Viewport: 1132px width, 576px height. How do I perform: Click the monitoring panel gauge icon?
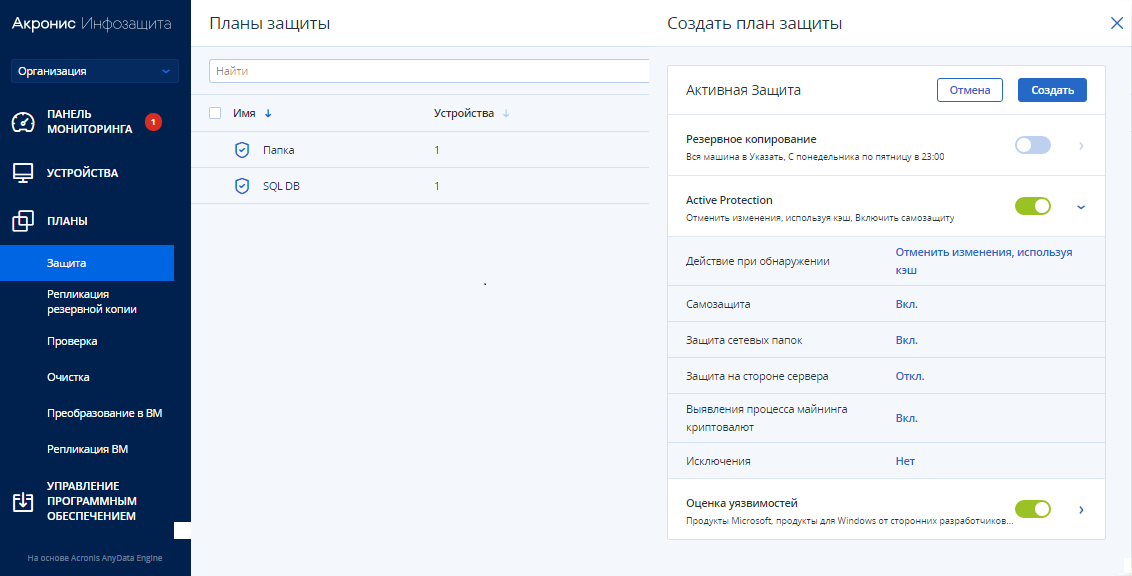point(23,122)
